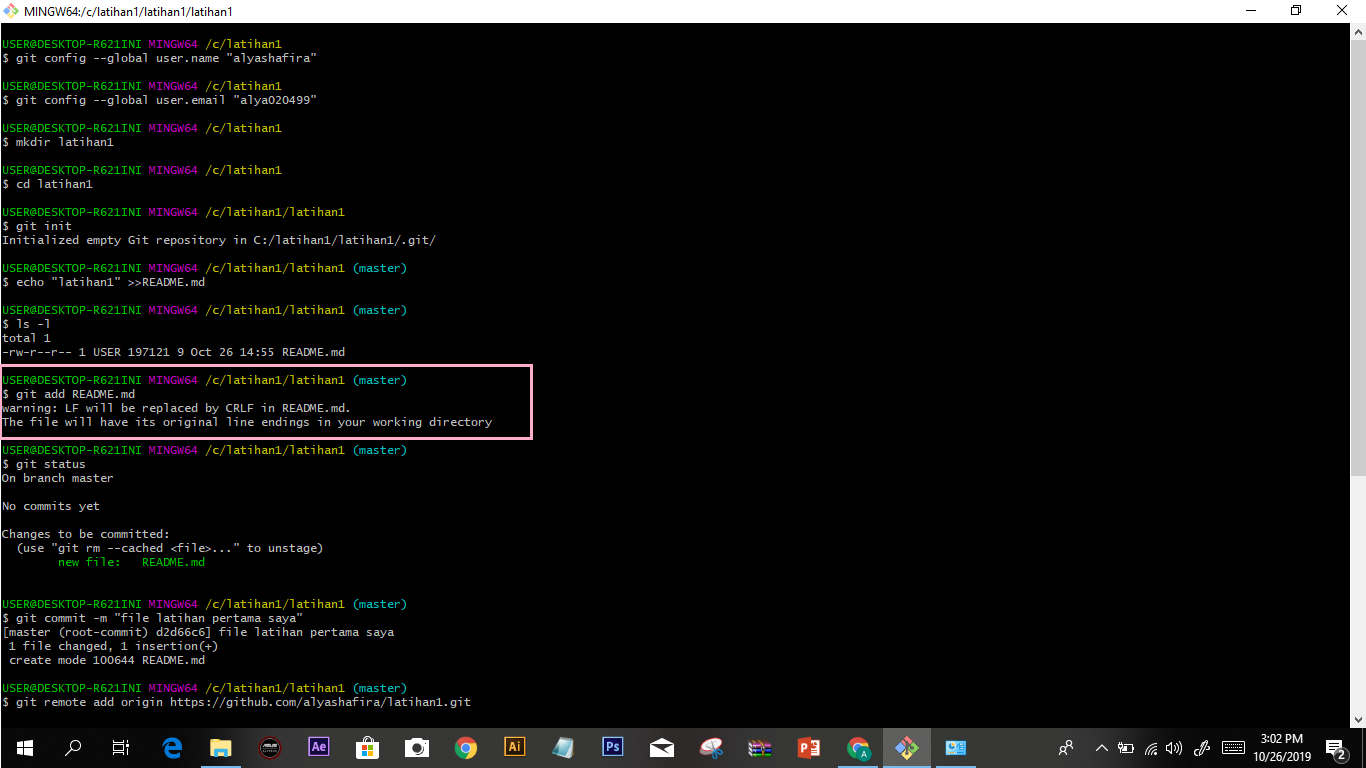Launch Google Chrome from the taskbar
1366x768 pixels.
(466, 747)
